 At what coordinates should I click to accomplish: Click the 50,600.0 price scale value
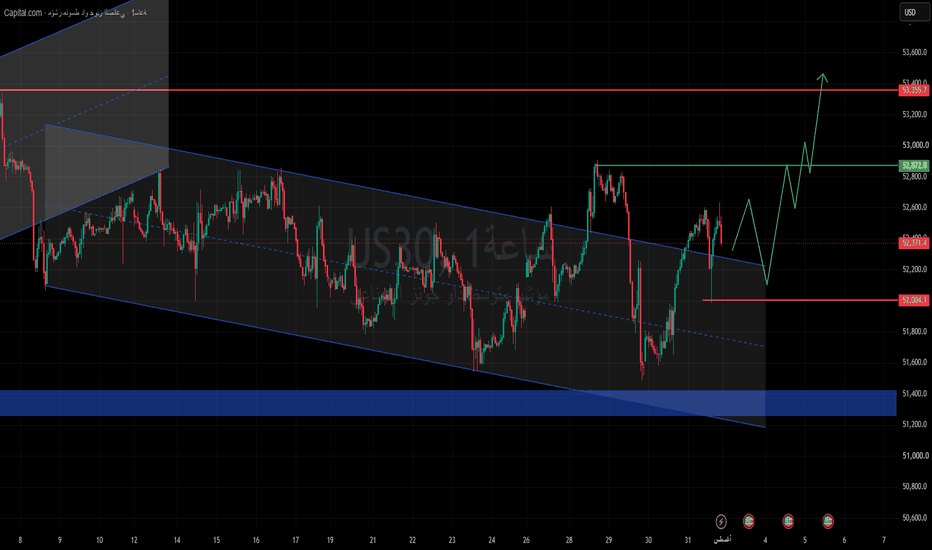click(x=914, y=518)
